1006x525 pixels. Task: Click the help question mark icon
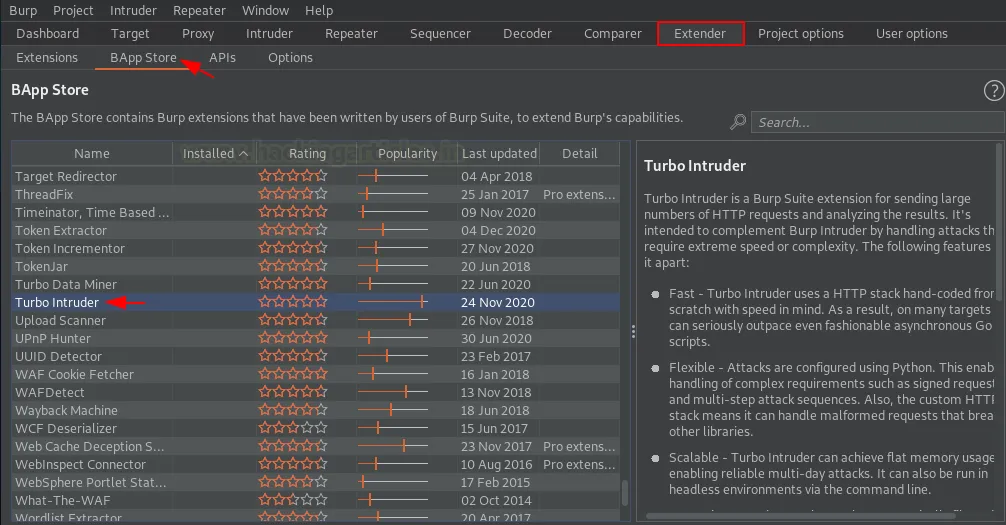[993, 91]
